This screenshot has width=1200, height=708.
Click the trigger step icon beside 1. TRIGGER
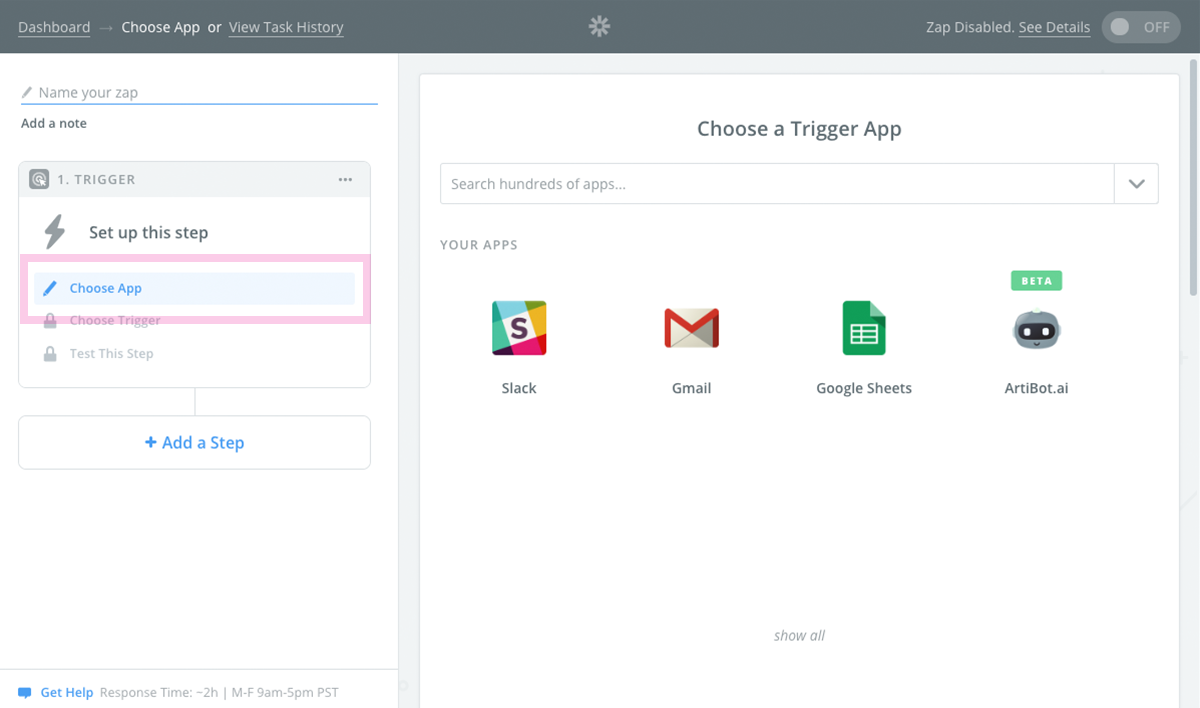click(x=39, y=180)
